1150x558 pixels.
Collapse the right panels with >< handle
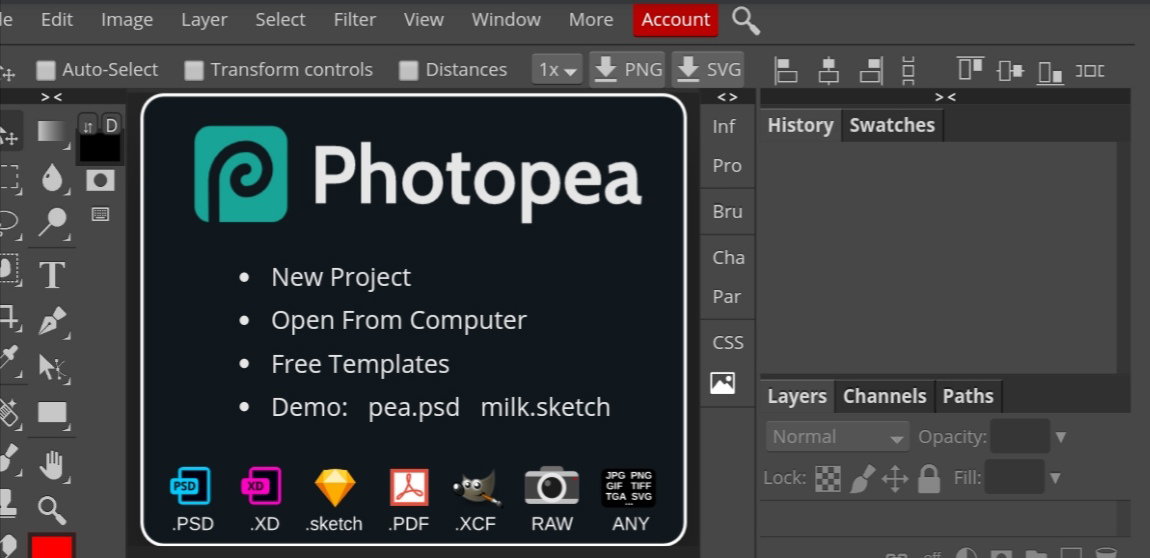(945, 97)
